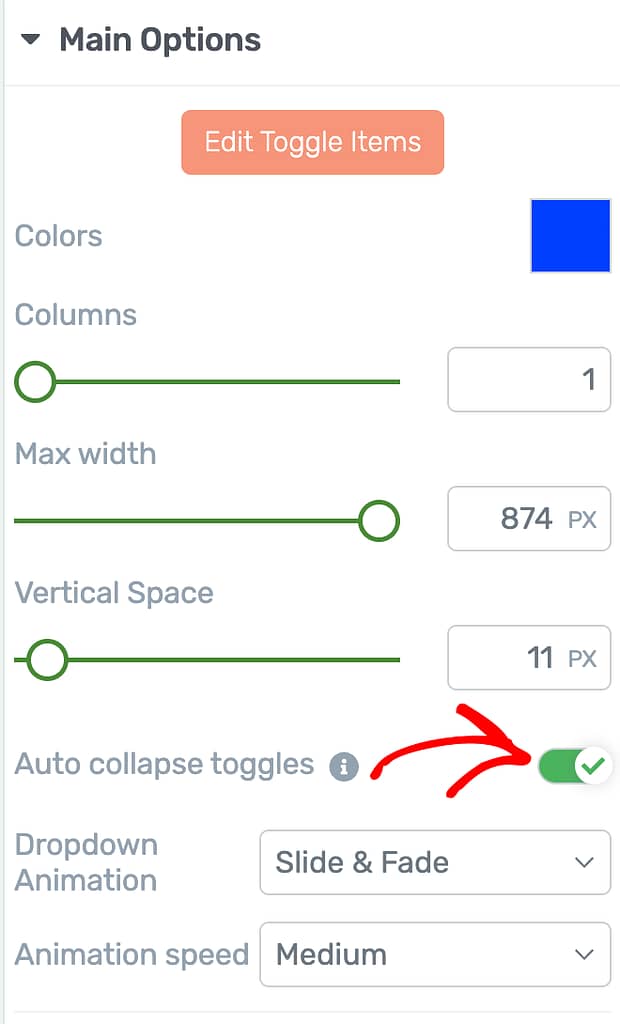Image resolution: width=620 pixels, height=1024 pixels.
Task: Open the Edit Toggle Items button
Action: pos(312,142)
